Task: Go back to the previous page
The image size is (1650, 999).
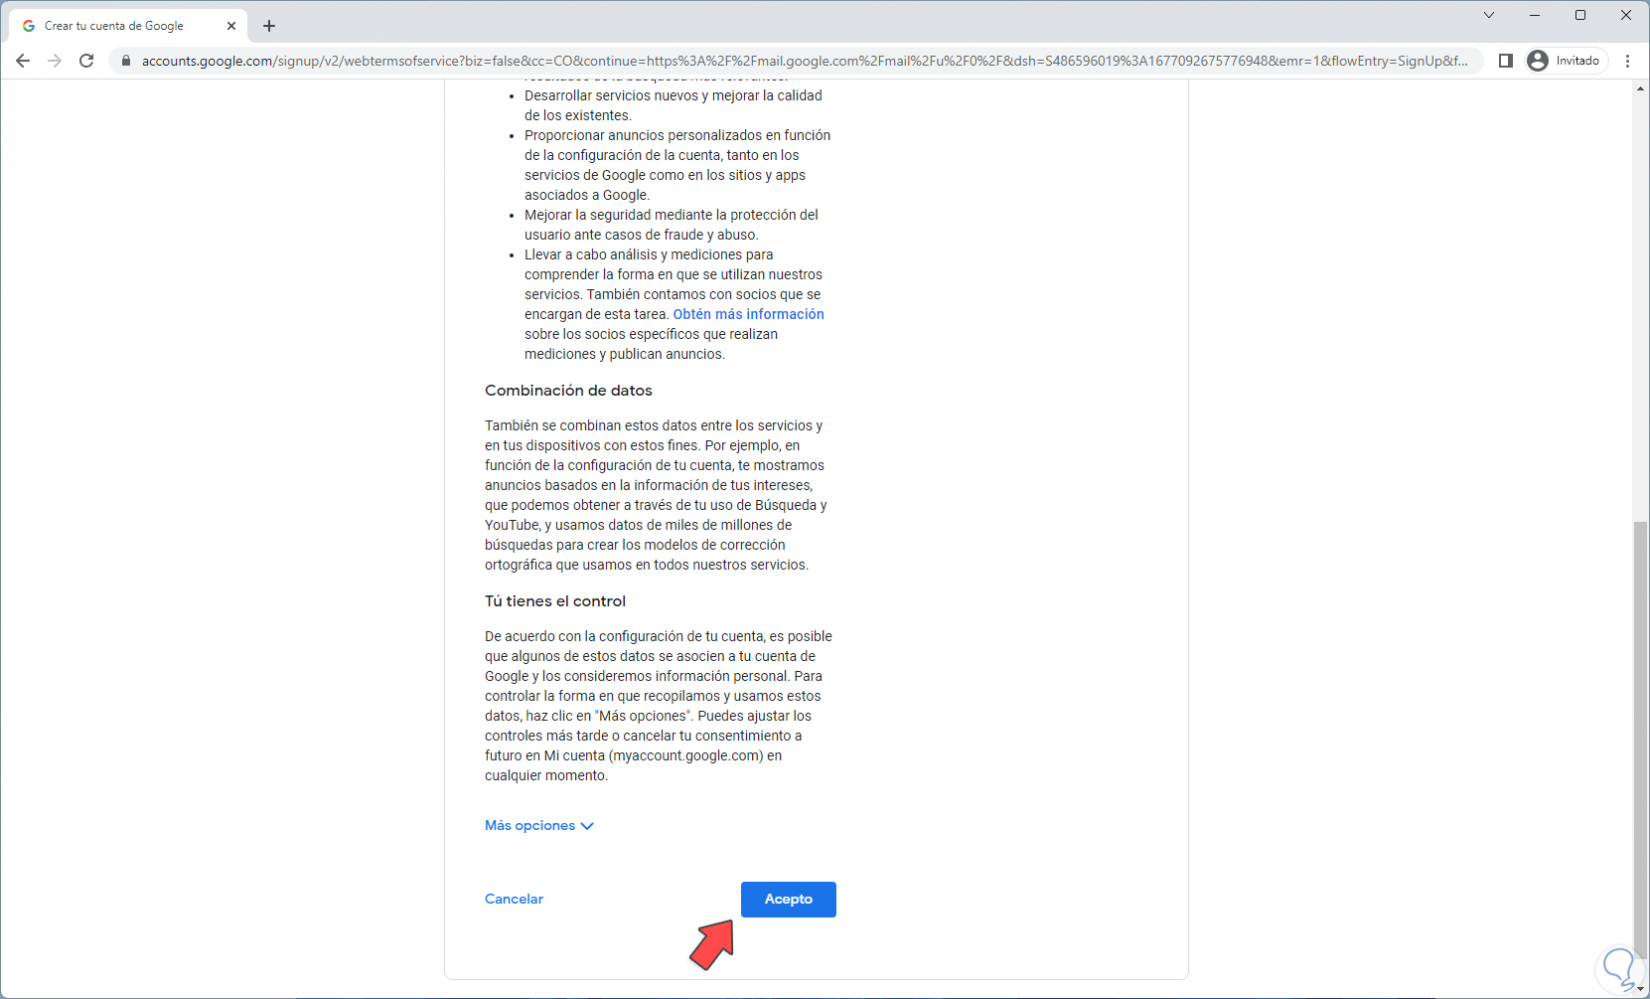Action: [23, 61]
